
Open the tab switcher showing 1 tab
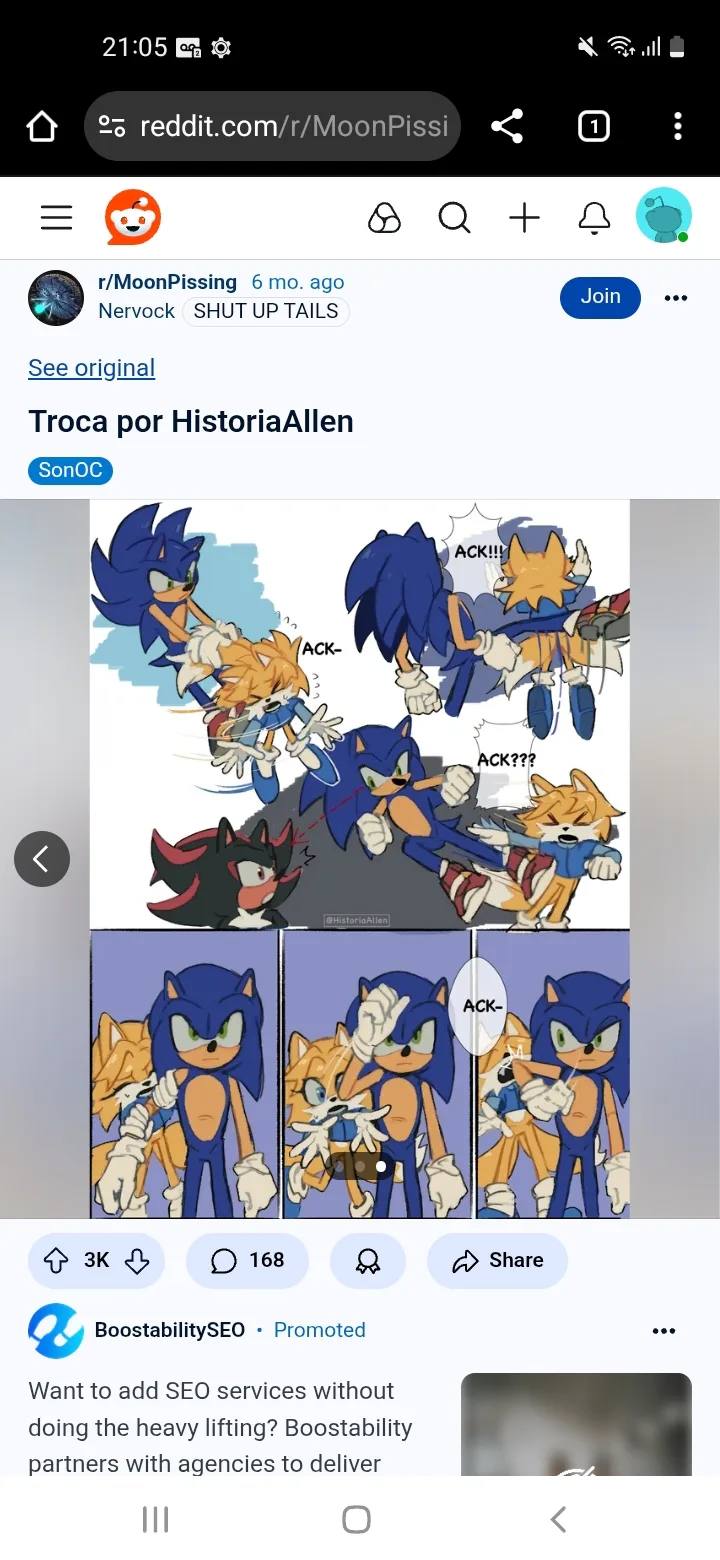[x=594, y=126]
